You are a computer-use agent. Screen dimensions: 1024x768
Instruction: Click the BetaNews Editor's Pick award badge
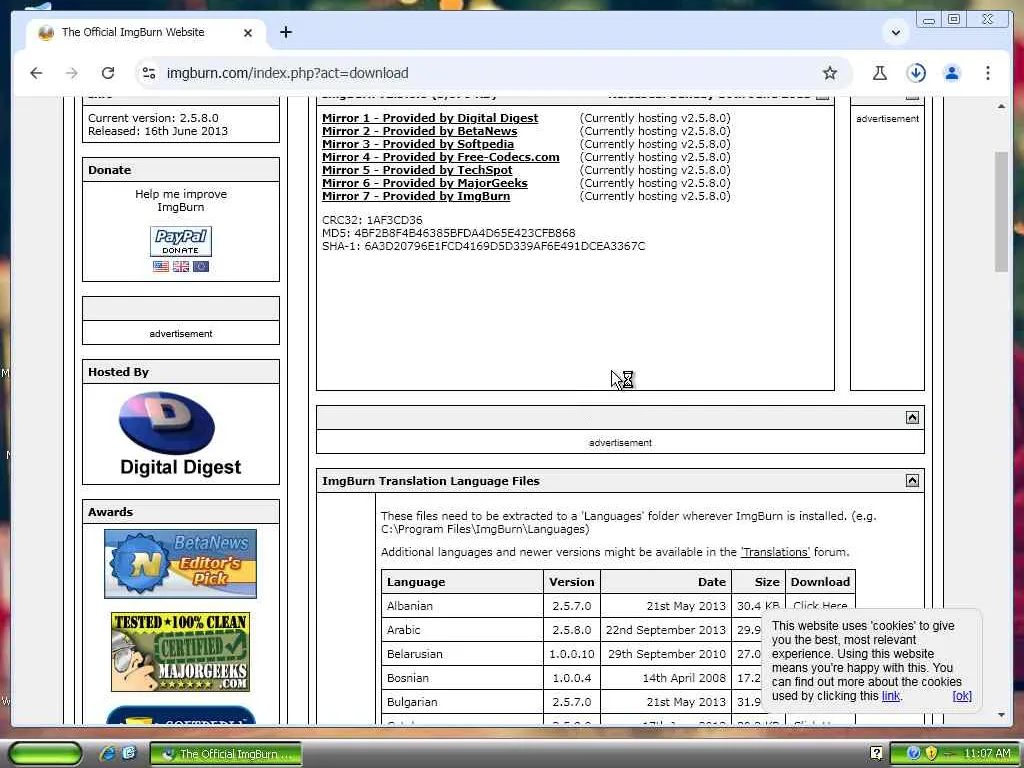pyautogui.click(x=180, y=564)
